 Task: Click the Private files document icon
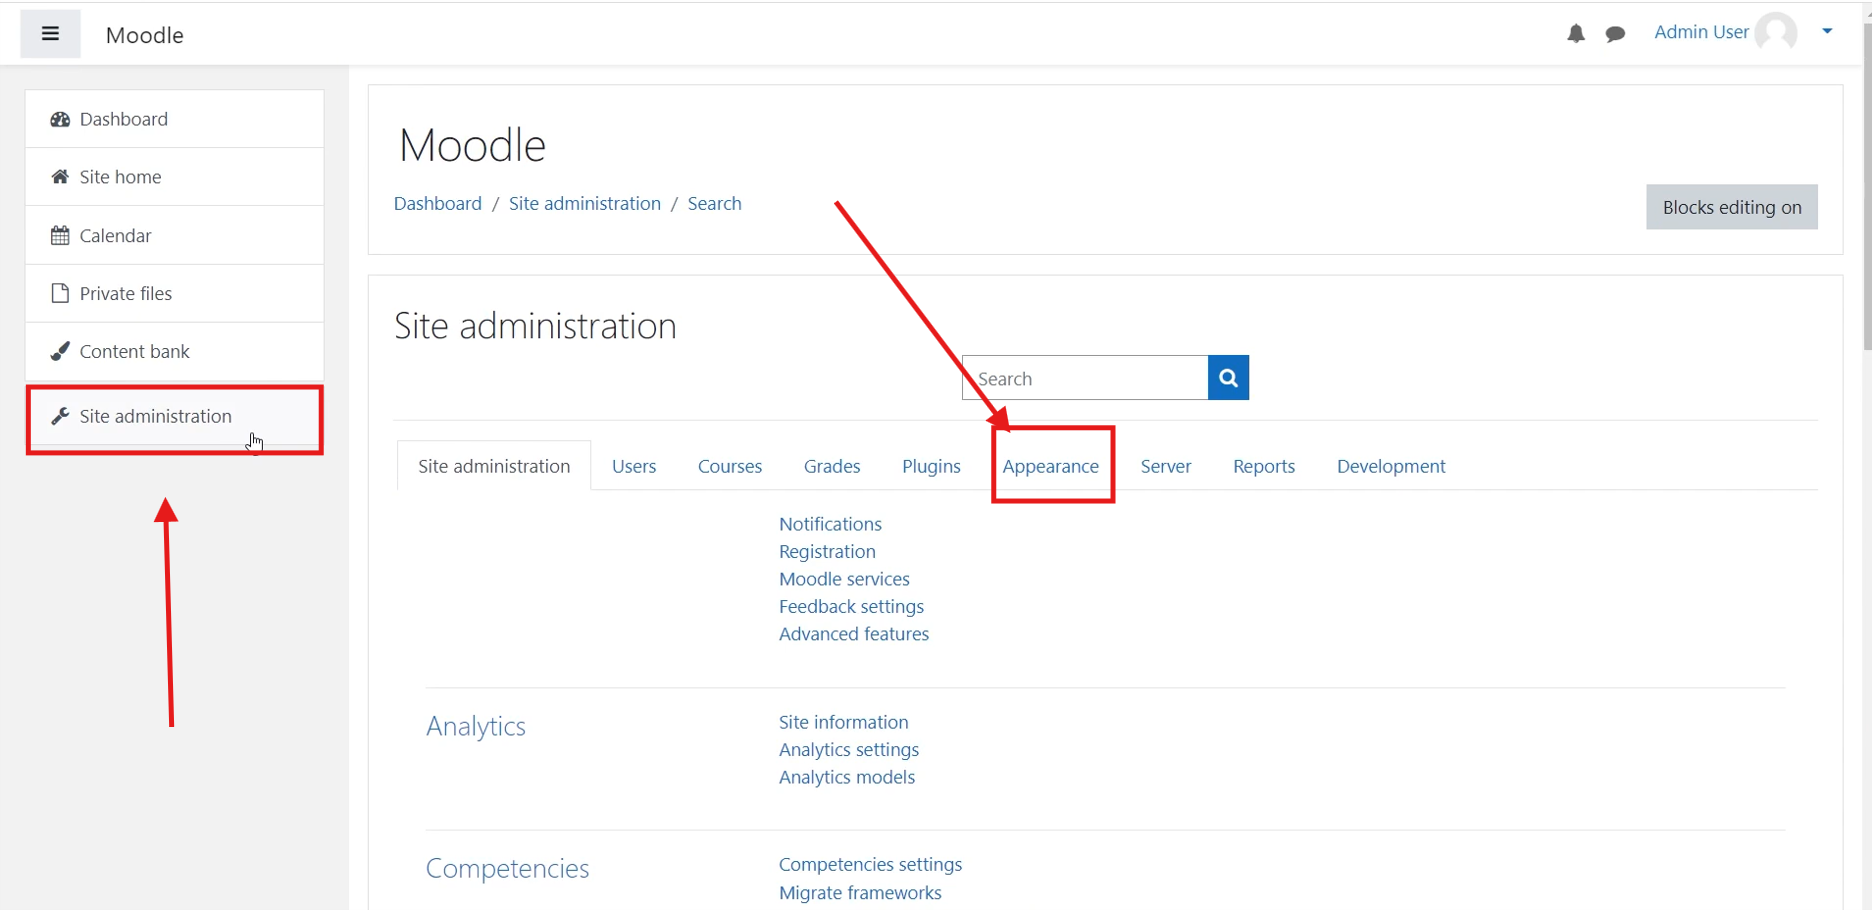click(60, 293)
